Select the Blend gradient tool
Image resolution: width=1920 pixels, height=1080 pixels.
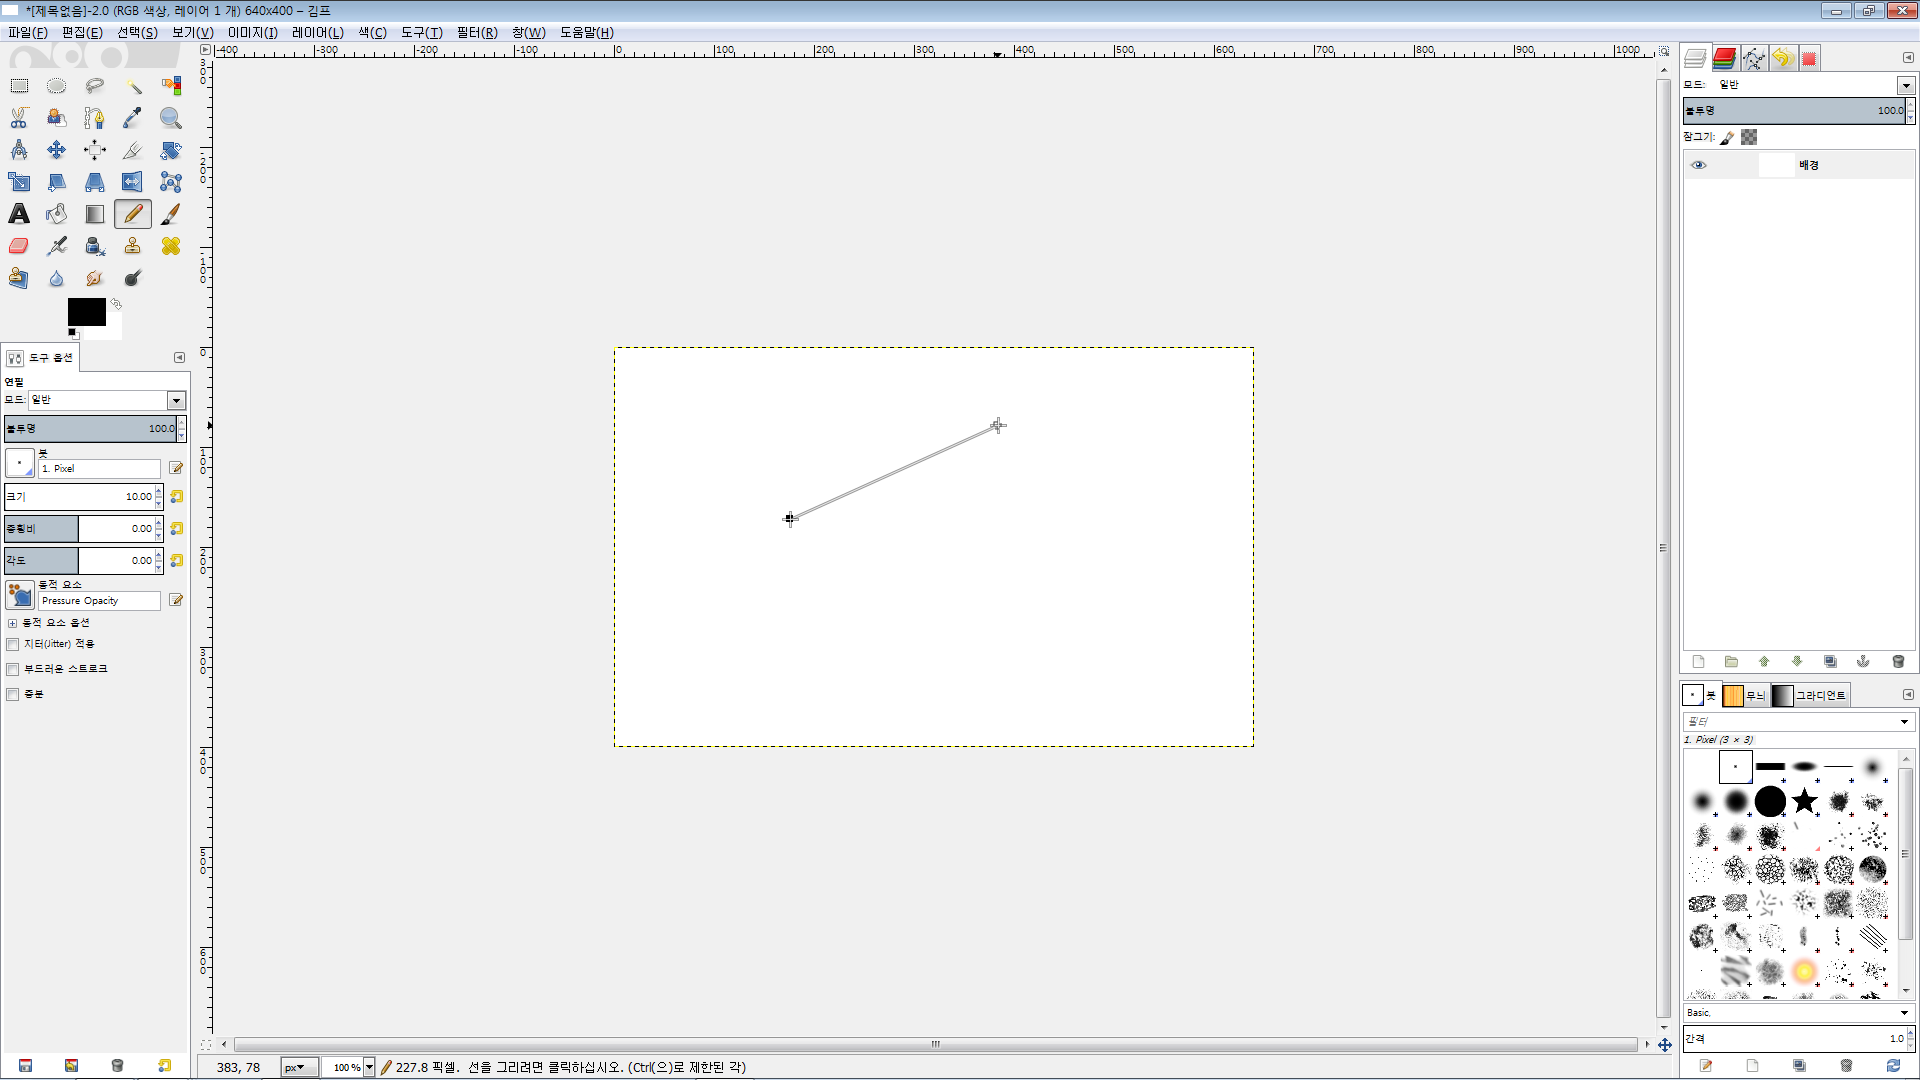click(x=95, y=214)
